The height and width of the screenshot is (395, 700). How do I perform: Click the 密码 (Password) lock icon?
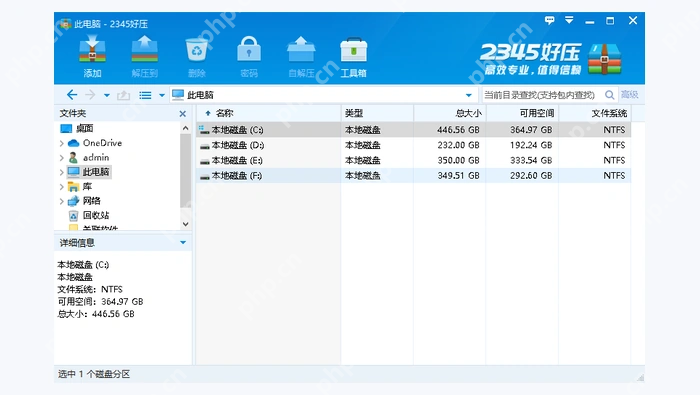[249, 49]
